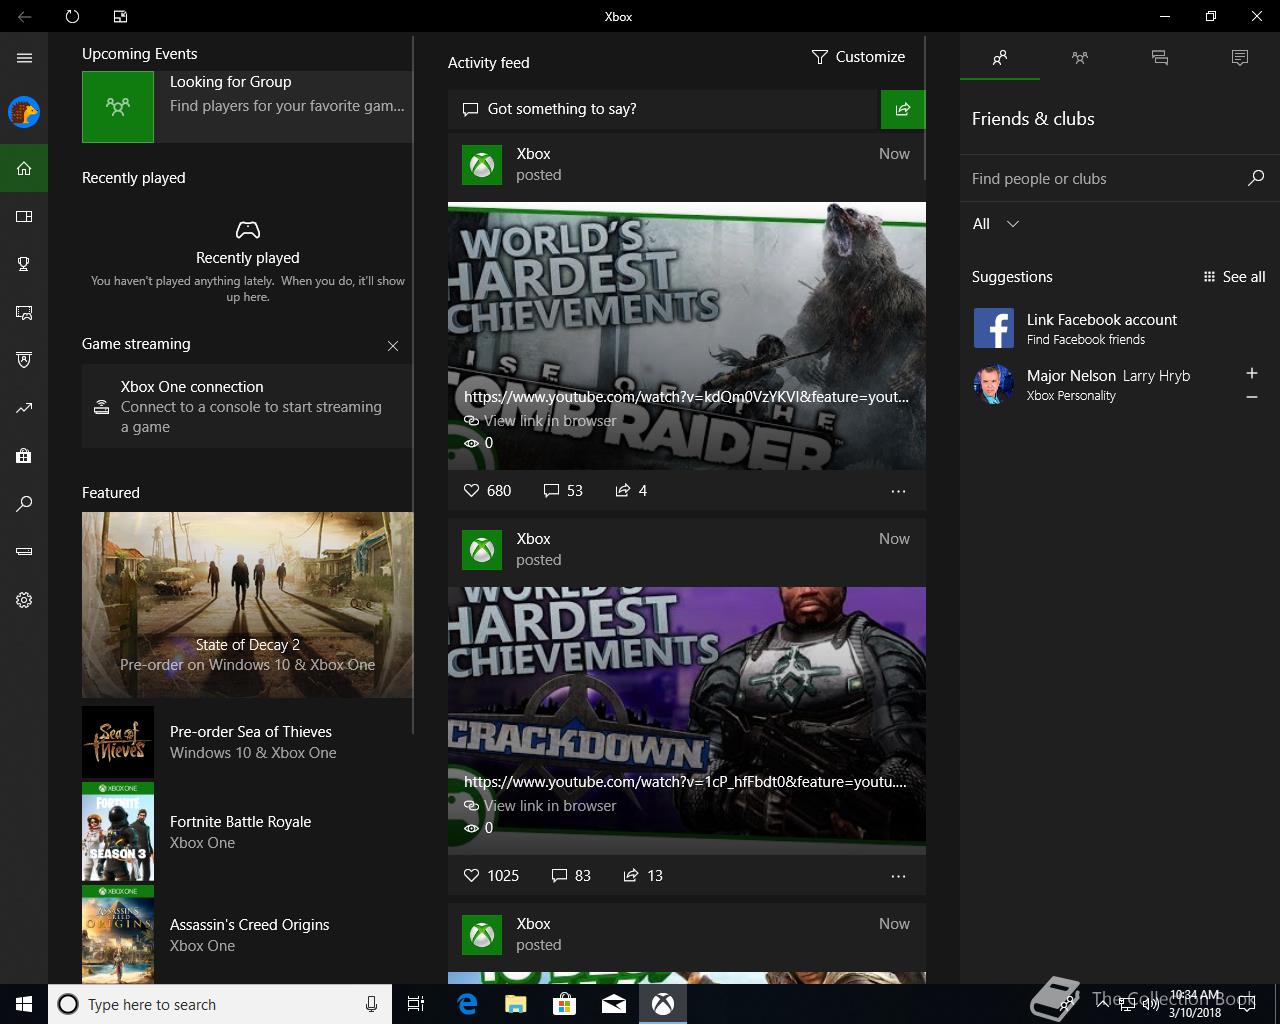Refresh the Xbox app from title bar
This screenshot has height=1024, width=1280.
pyautogui.click(x=72, y=16)
